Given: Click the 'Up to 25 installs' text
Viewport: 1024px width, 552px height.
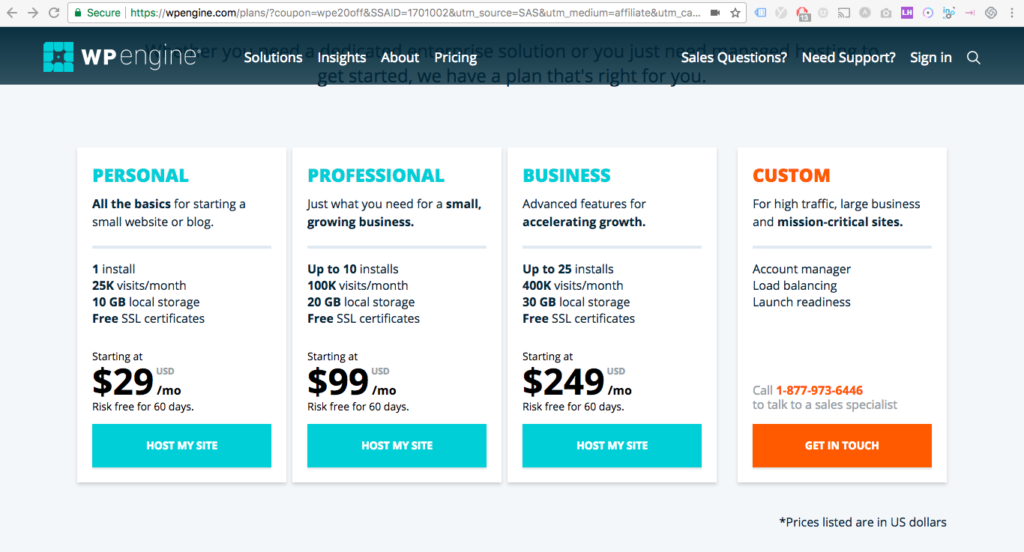Looking at the screenshot, I should pos(568,269).
